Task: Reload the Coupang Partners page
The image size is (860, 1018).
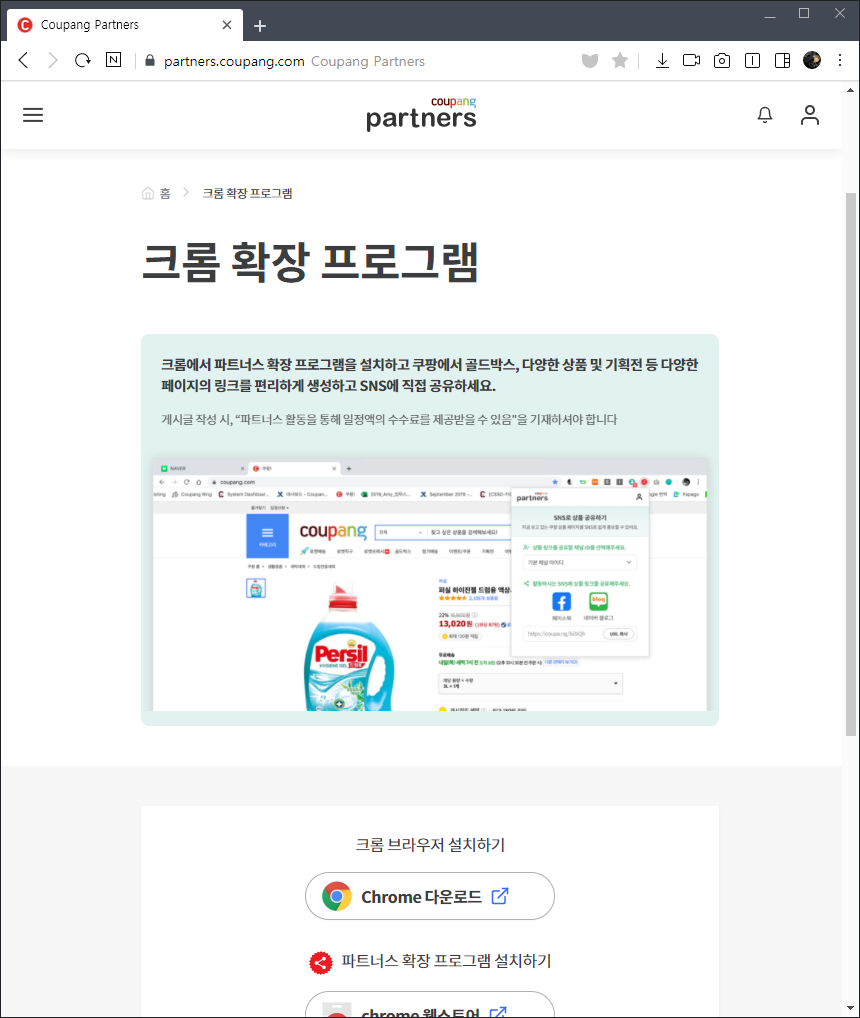Action: [82, 60]
